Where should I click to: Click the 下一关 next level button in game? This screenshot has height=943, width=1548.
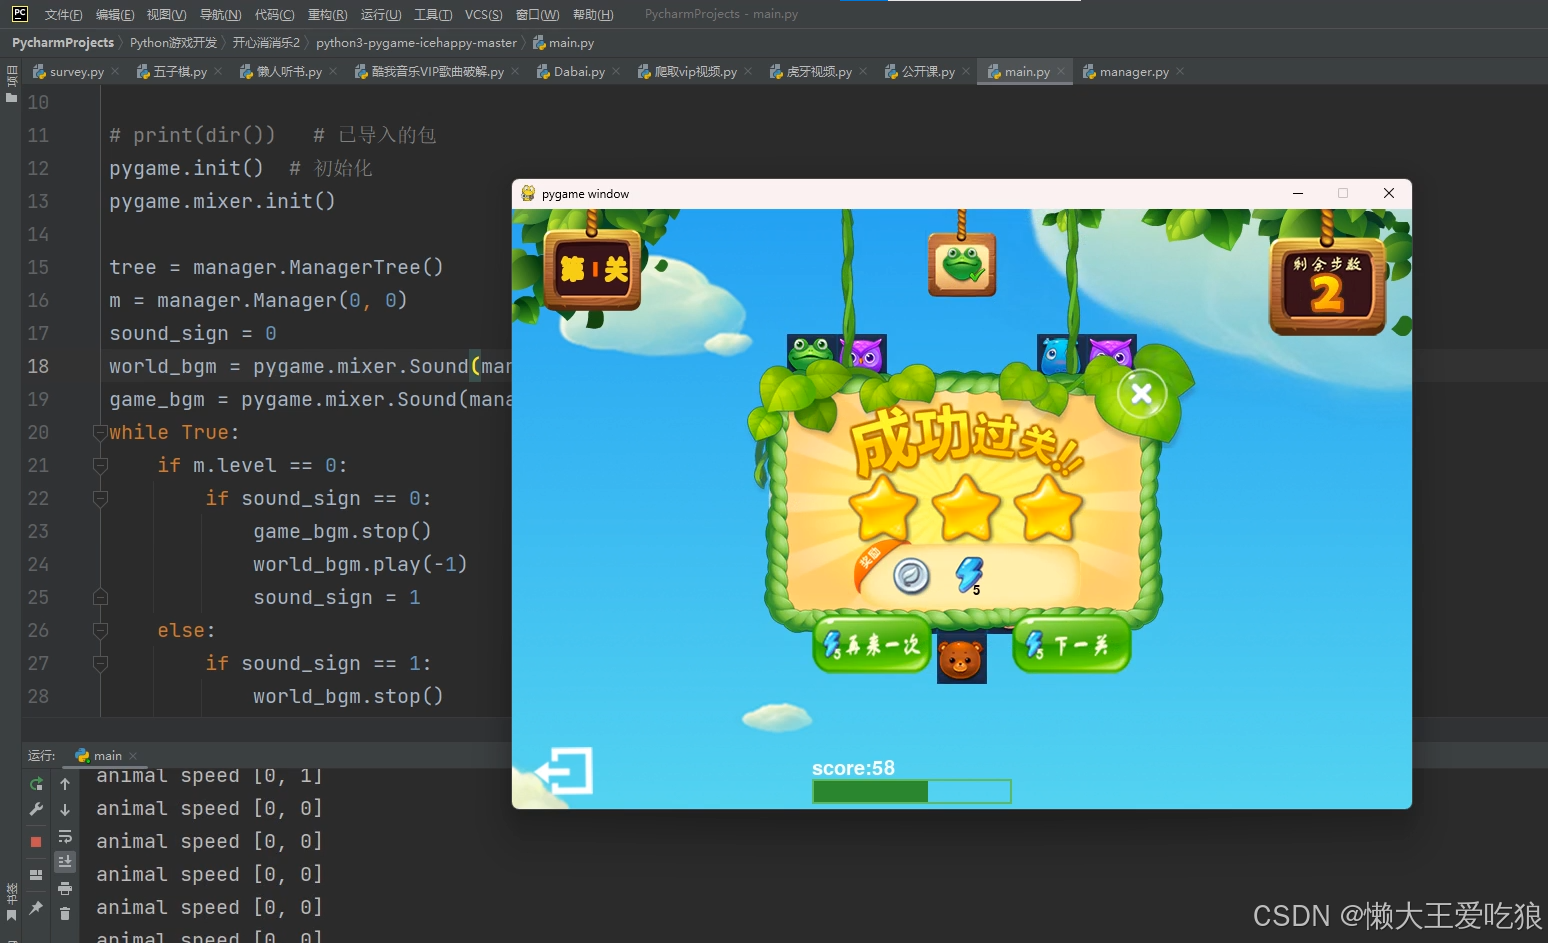coord(1071,645)
